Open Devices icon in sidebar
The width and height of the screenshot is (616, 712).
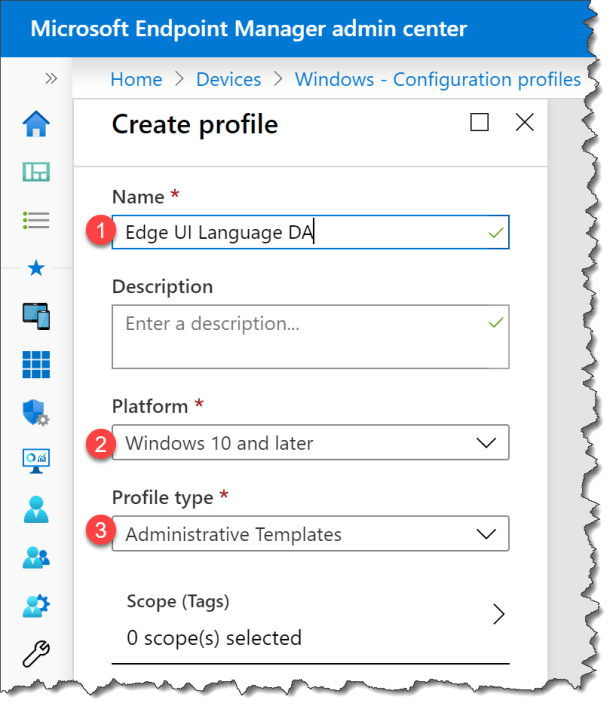click(x=36, y=316)
